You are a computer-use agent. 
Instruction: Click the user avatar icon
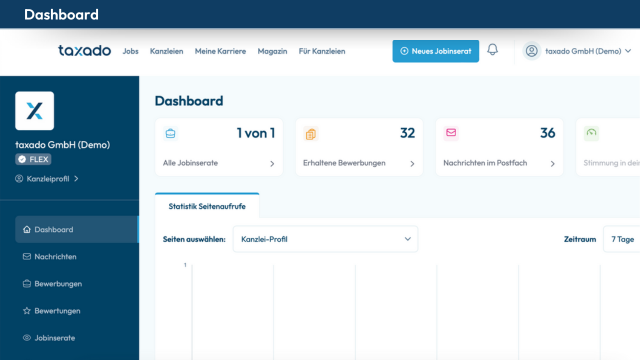point(531,51)
